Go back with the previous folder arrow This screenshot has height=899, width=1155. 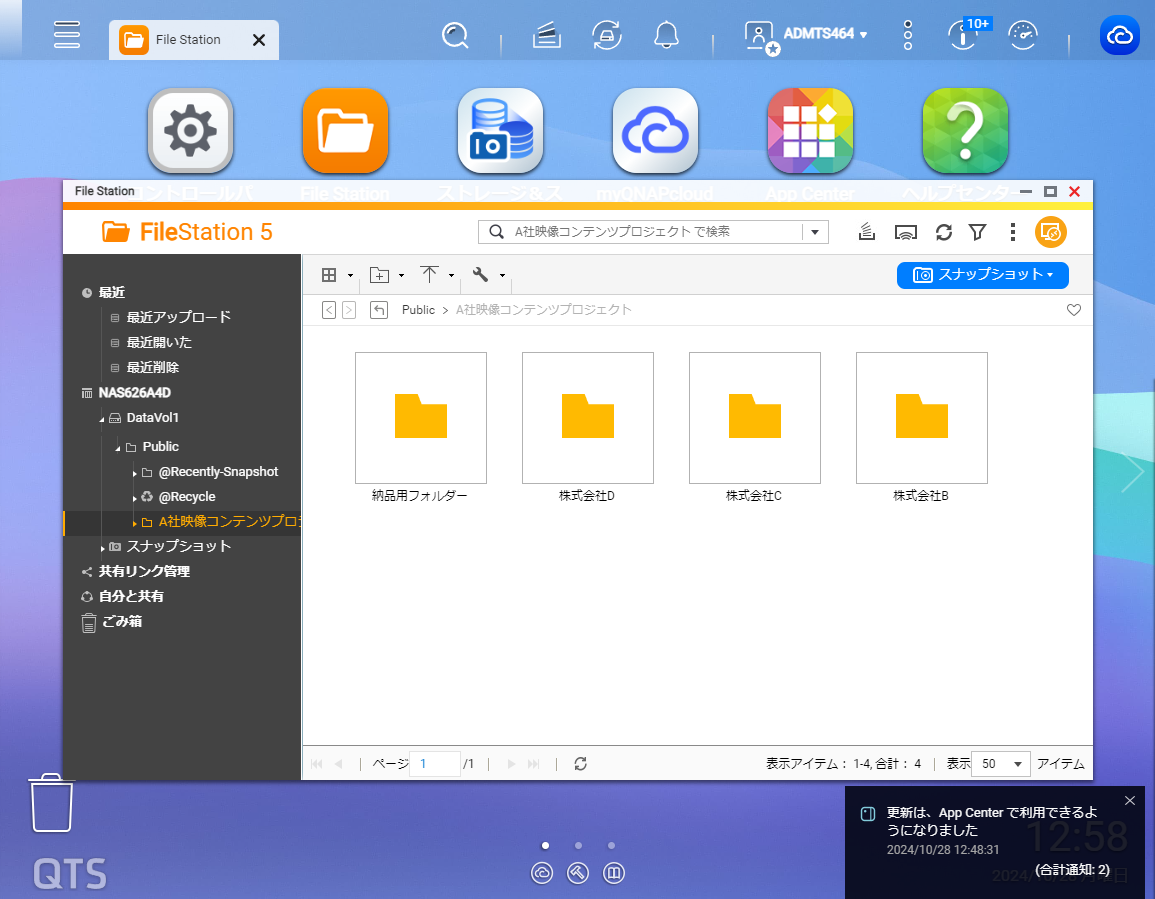click(x=329, y=310)
